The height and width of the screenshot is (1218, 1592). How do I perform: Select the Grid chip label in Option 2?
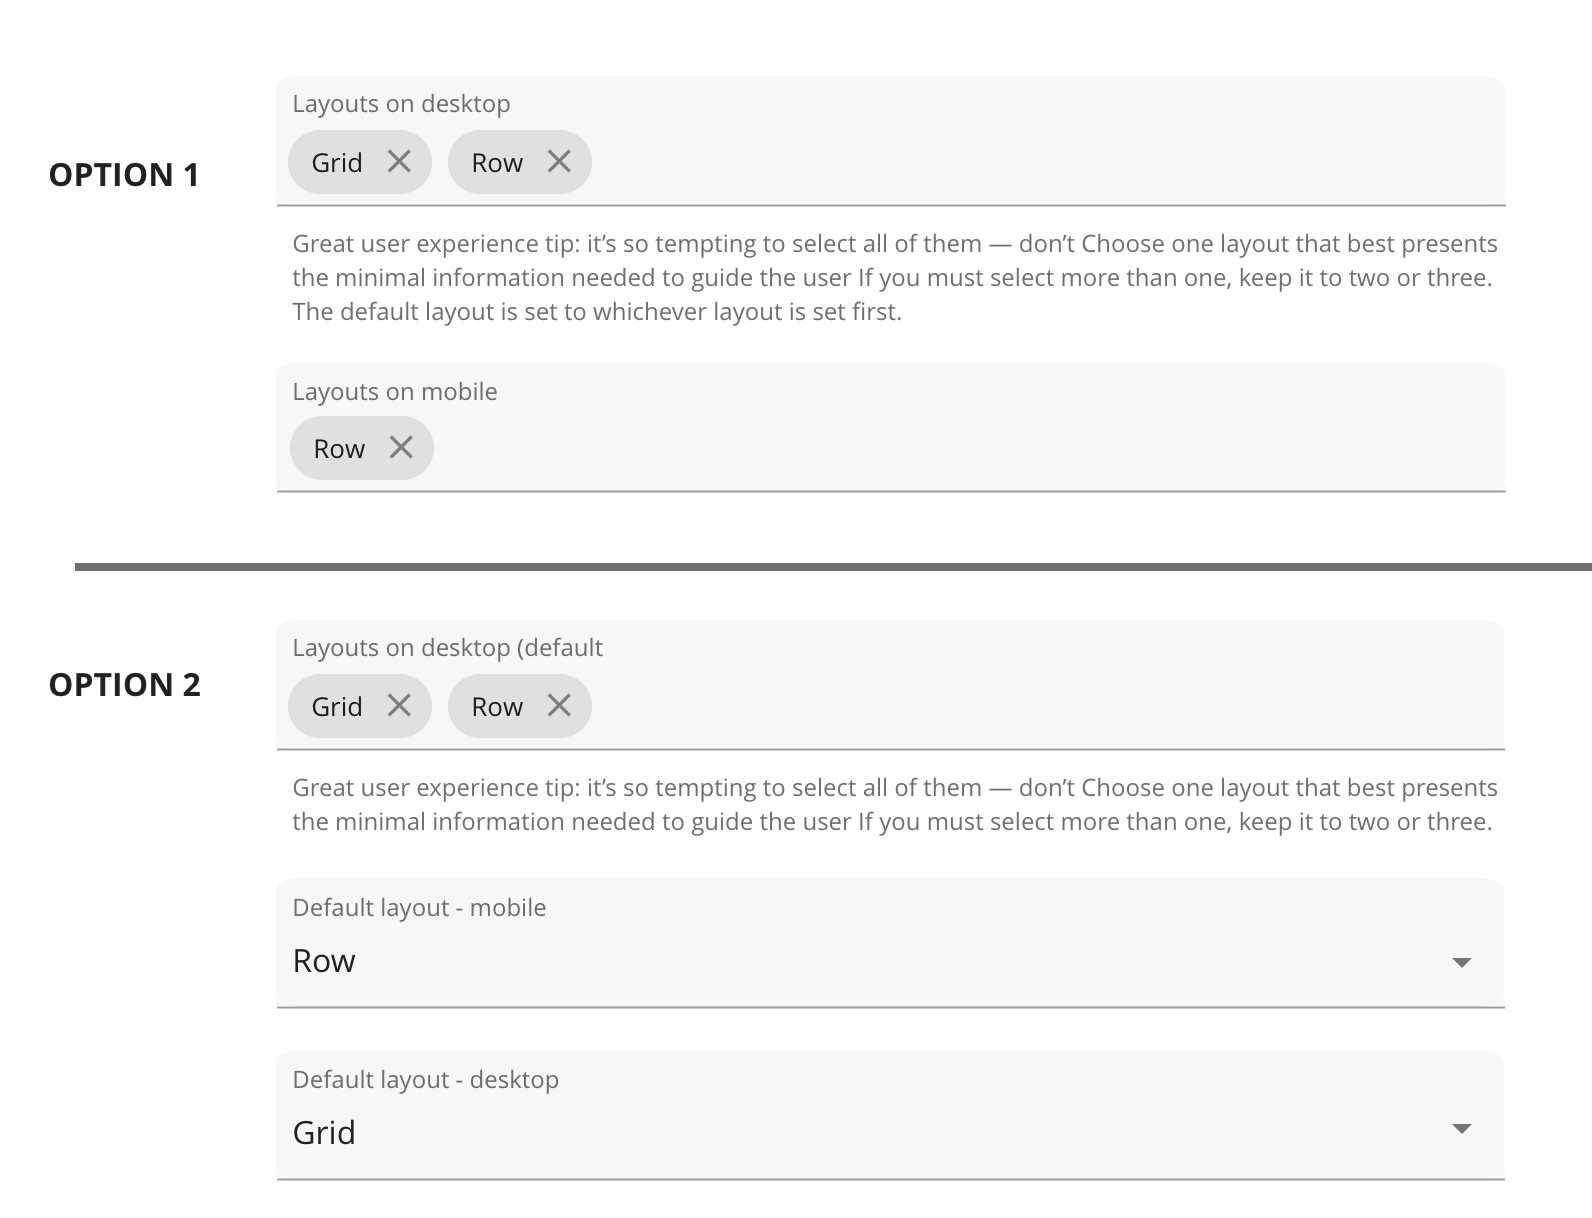tap(337, 707)
